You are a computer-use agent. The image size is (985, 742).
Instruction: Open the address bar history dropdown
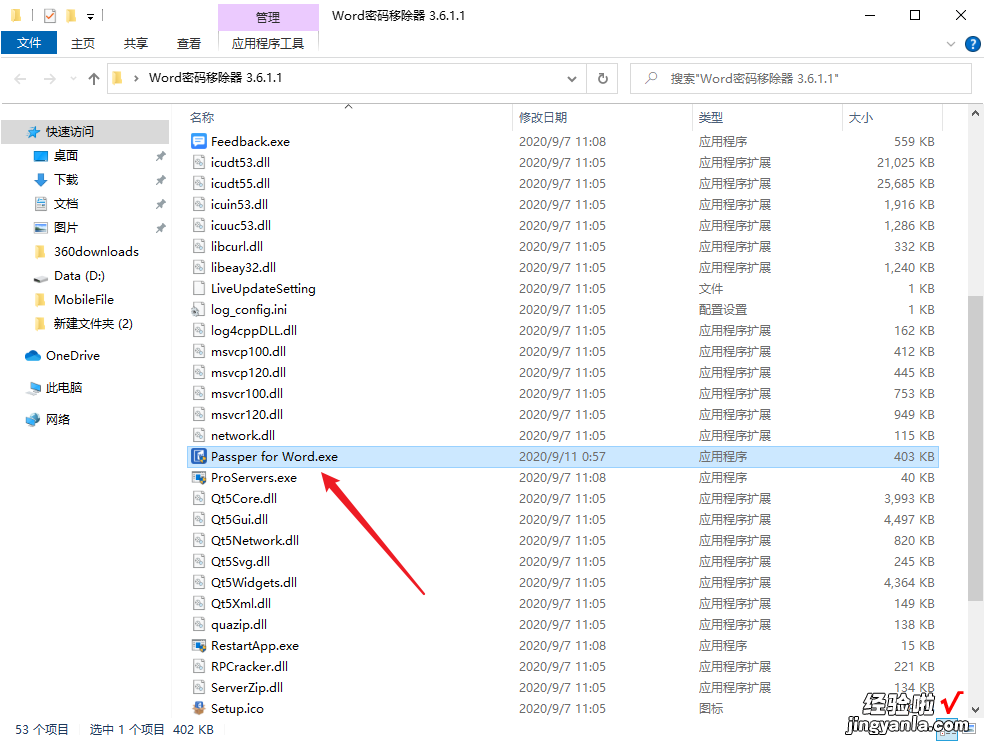click(572, 79)
